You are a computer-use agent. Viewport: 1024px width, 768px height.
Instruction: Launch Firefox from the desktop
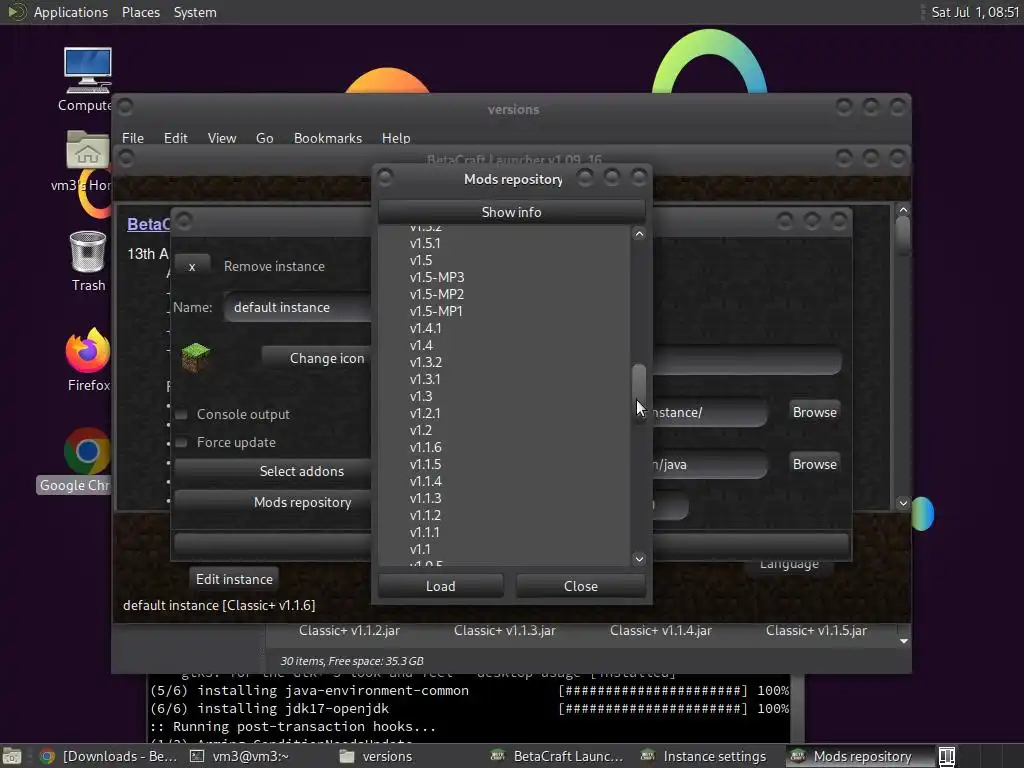(x=88, y=350)
